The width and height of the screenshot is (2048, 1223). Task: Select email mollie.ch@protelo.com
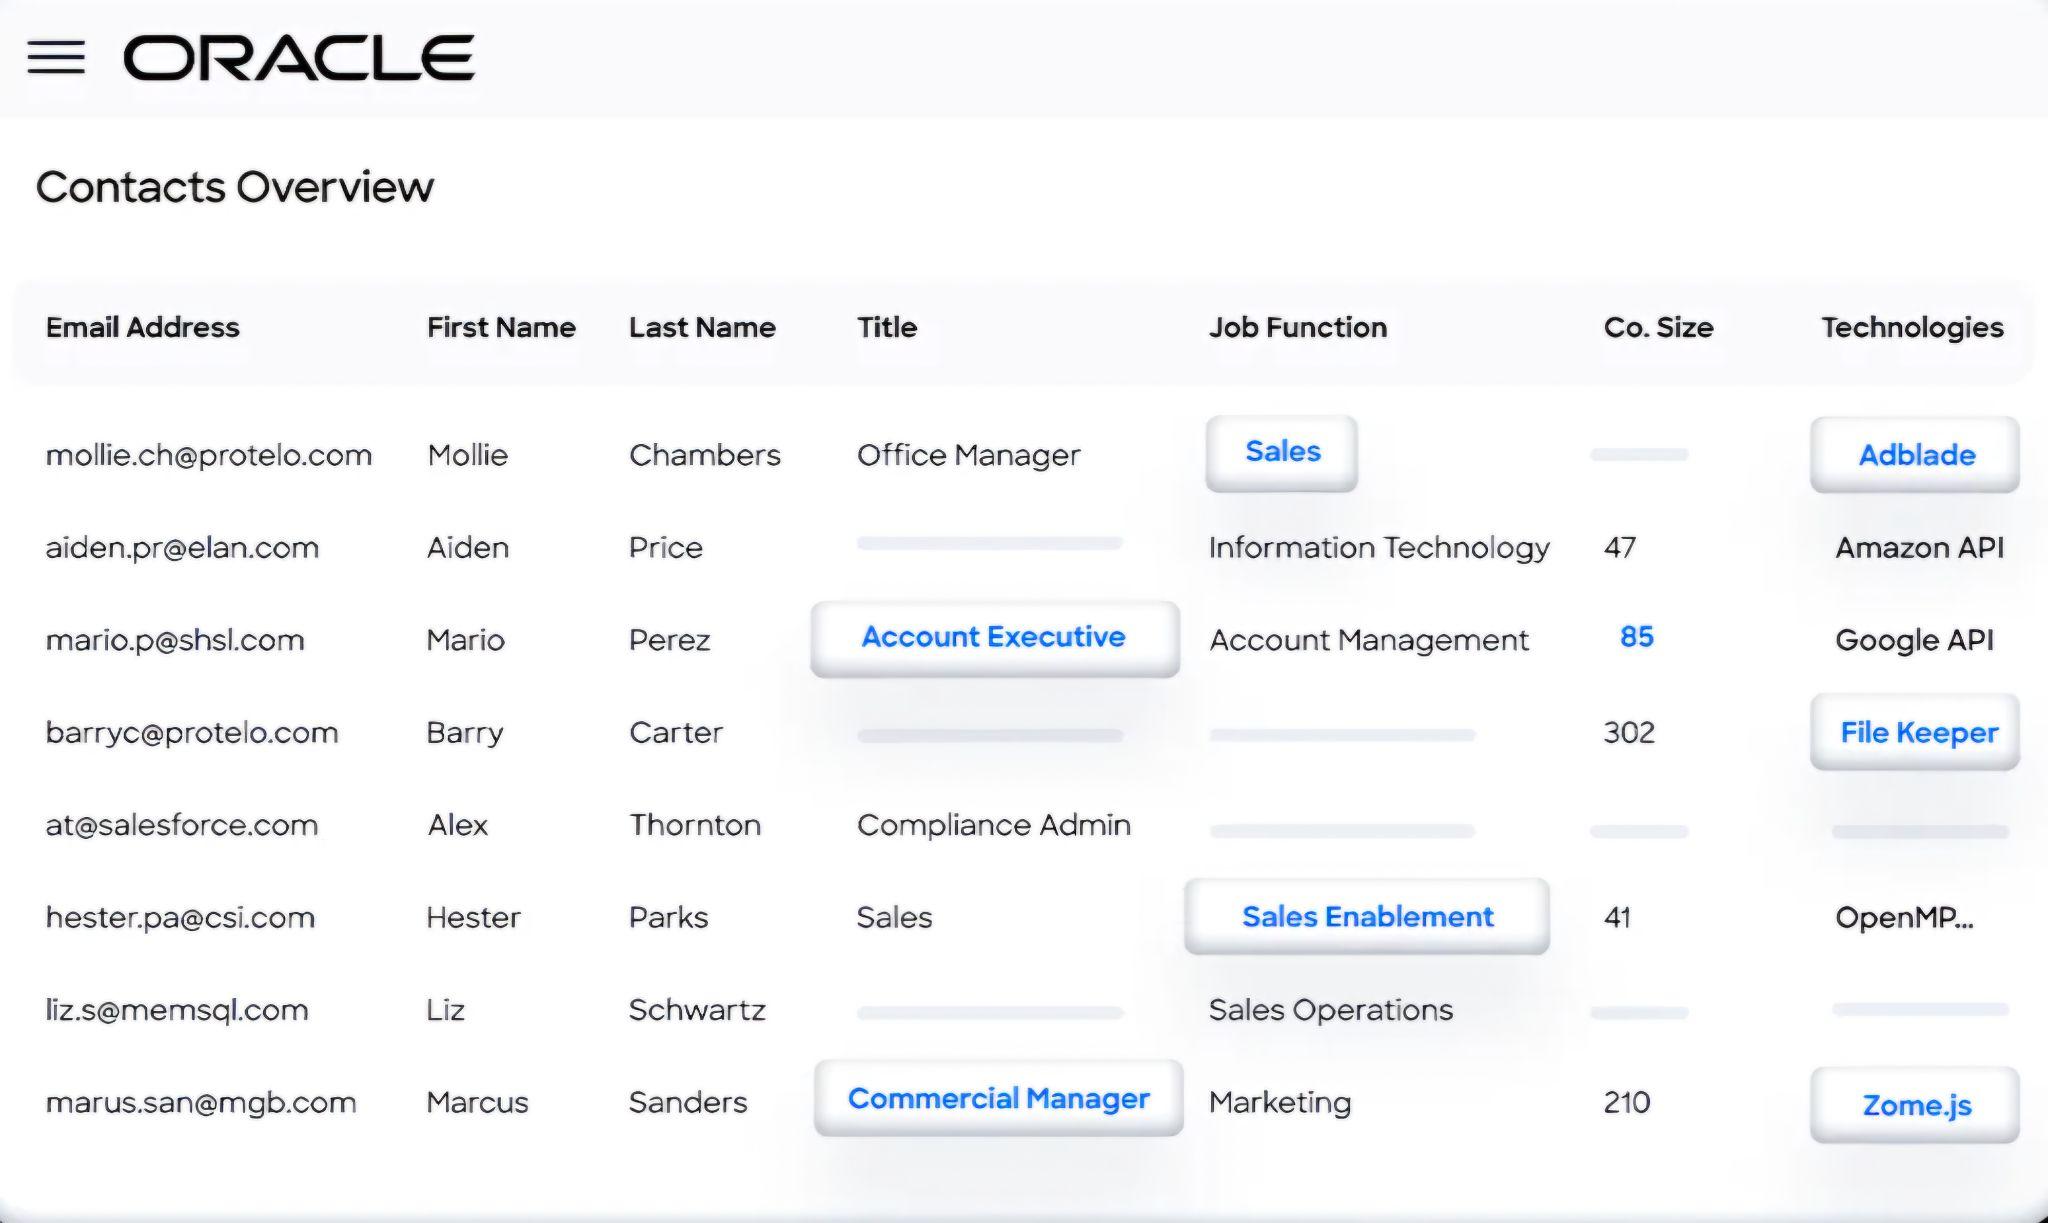click(x=209, y=455)
